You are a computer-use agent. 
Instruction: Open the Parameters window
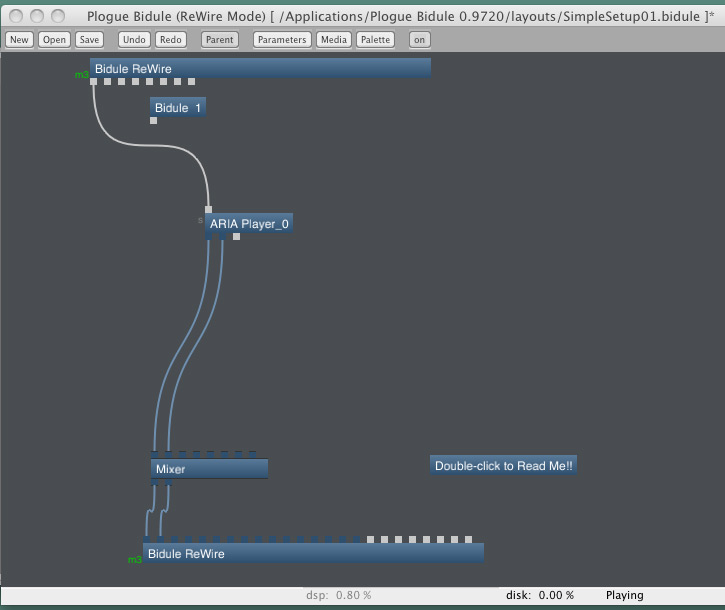point(282,40)
